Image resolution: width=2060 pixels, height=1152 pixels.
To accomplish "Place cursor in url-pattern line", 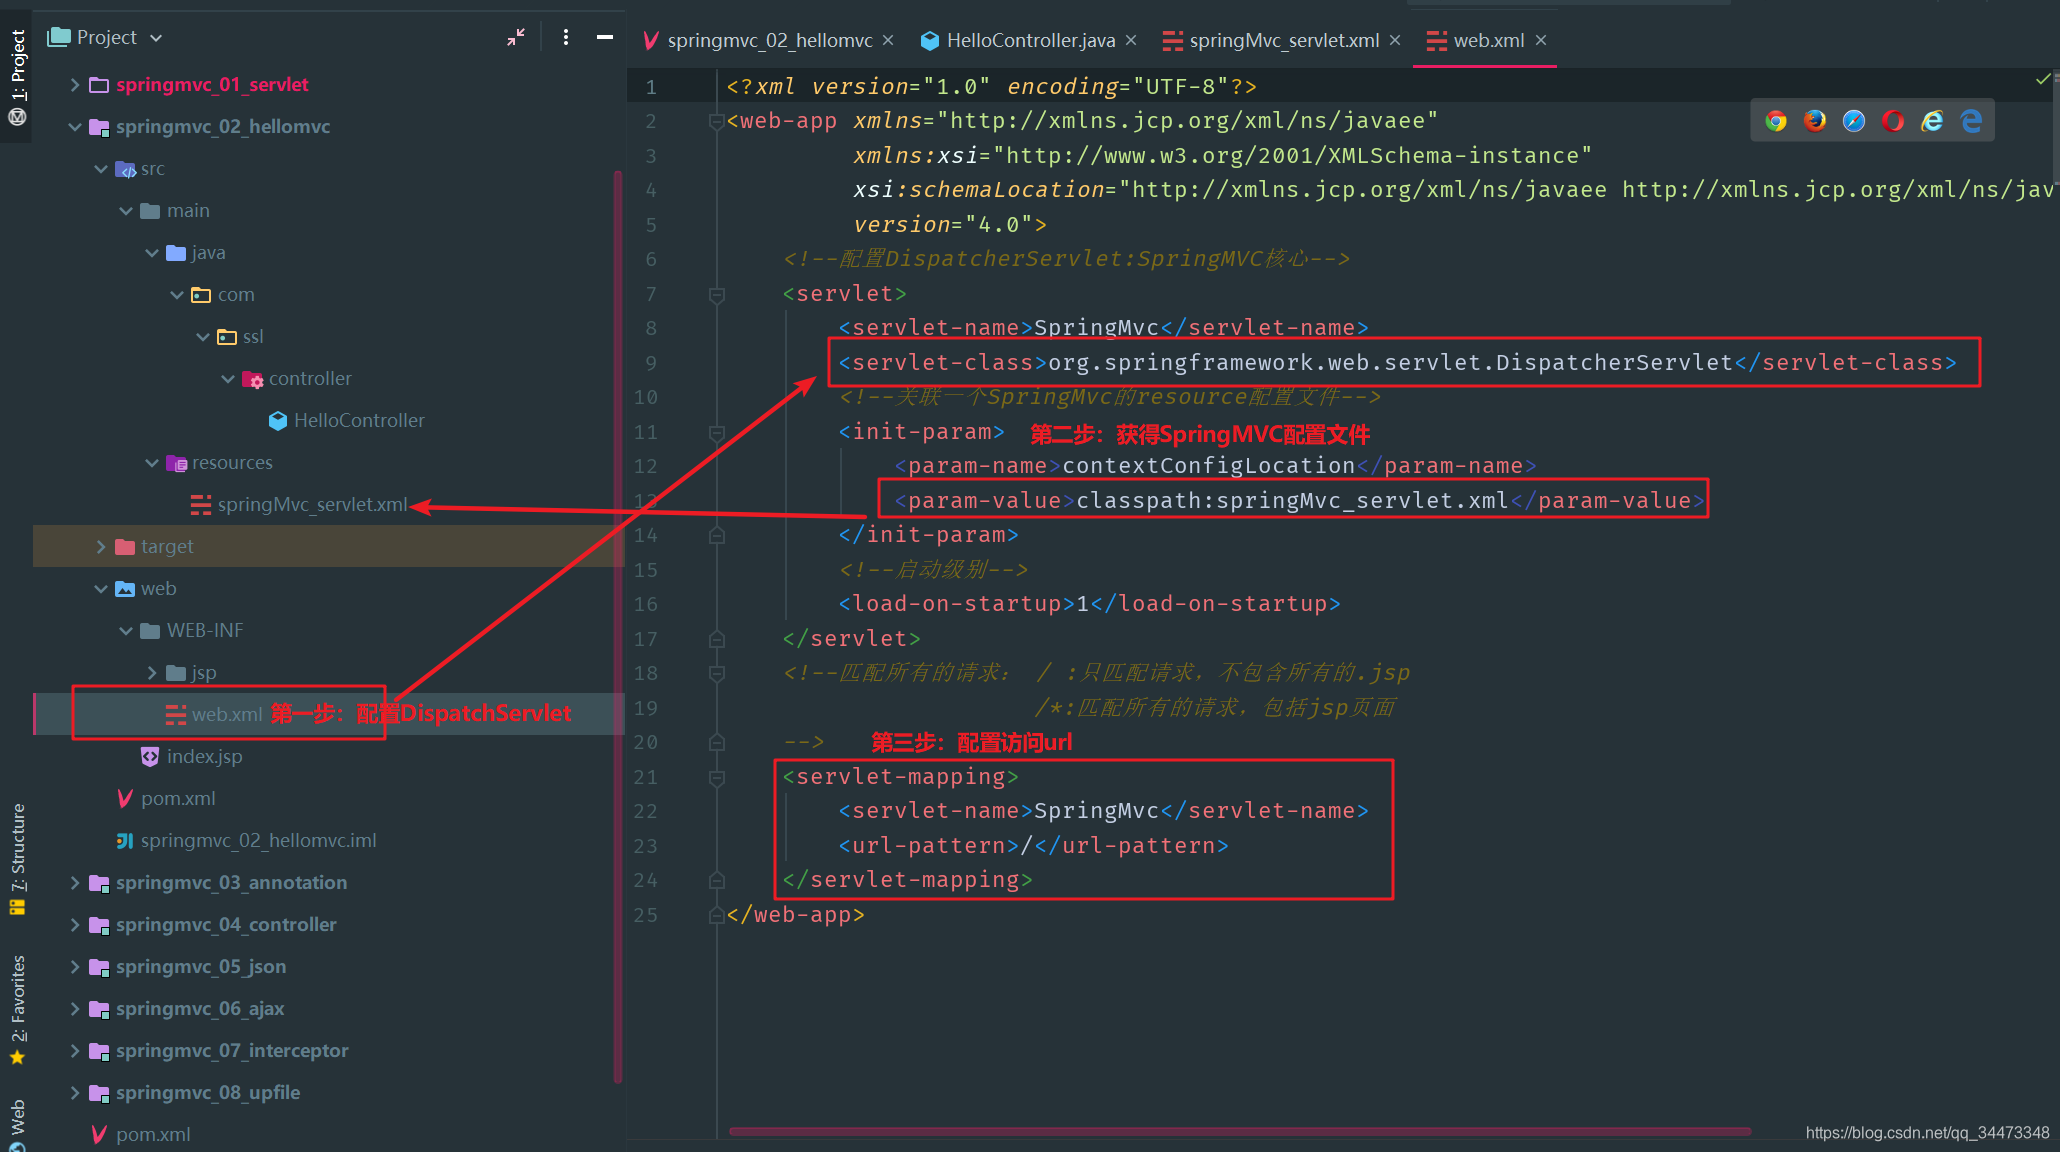I will pyautogui.click(x=1033, y=846).
